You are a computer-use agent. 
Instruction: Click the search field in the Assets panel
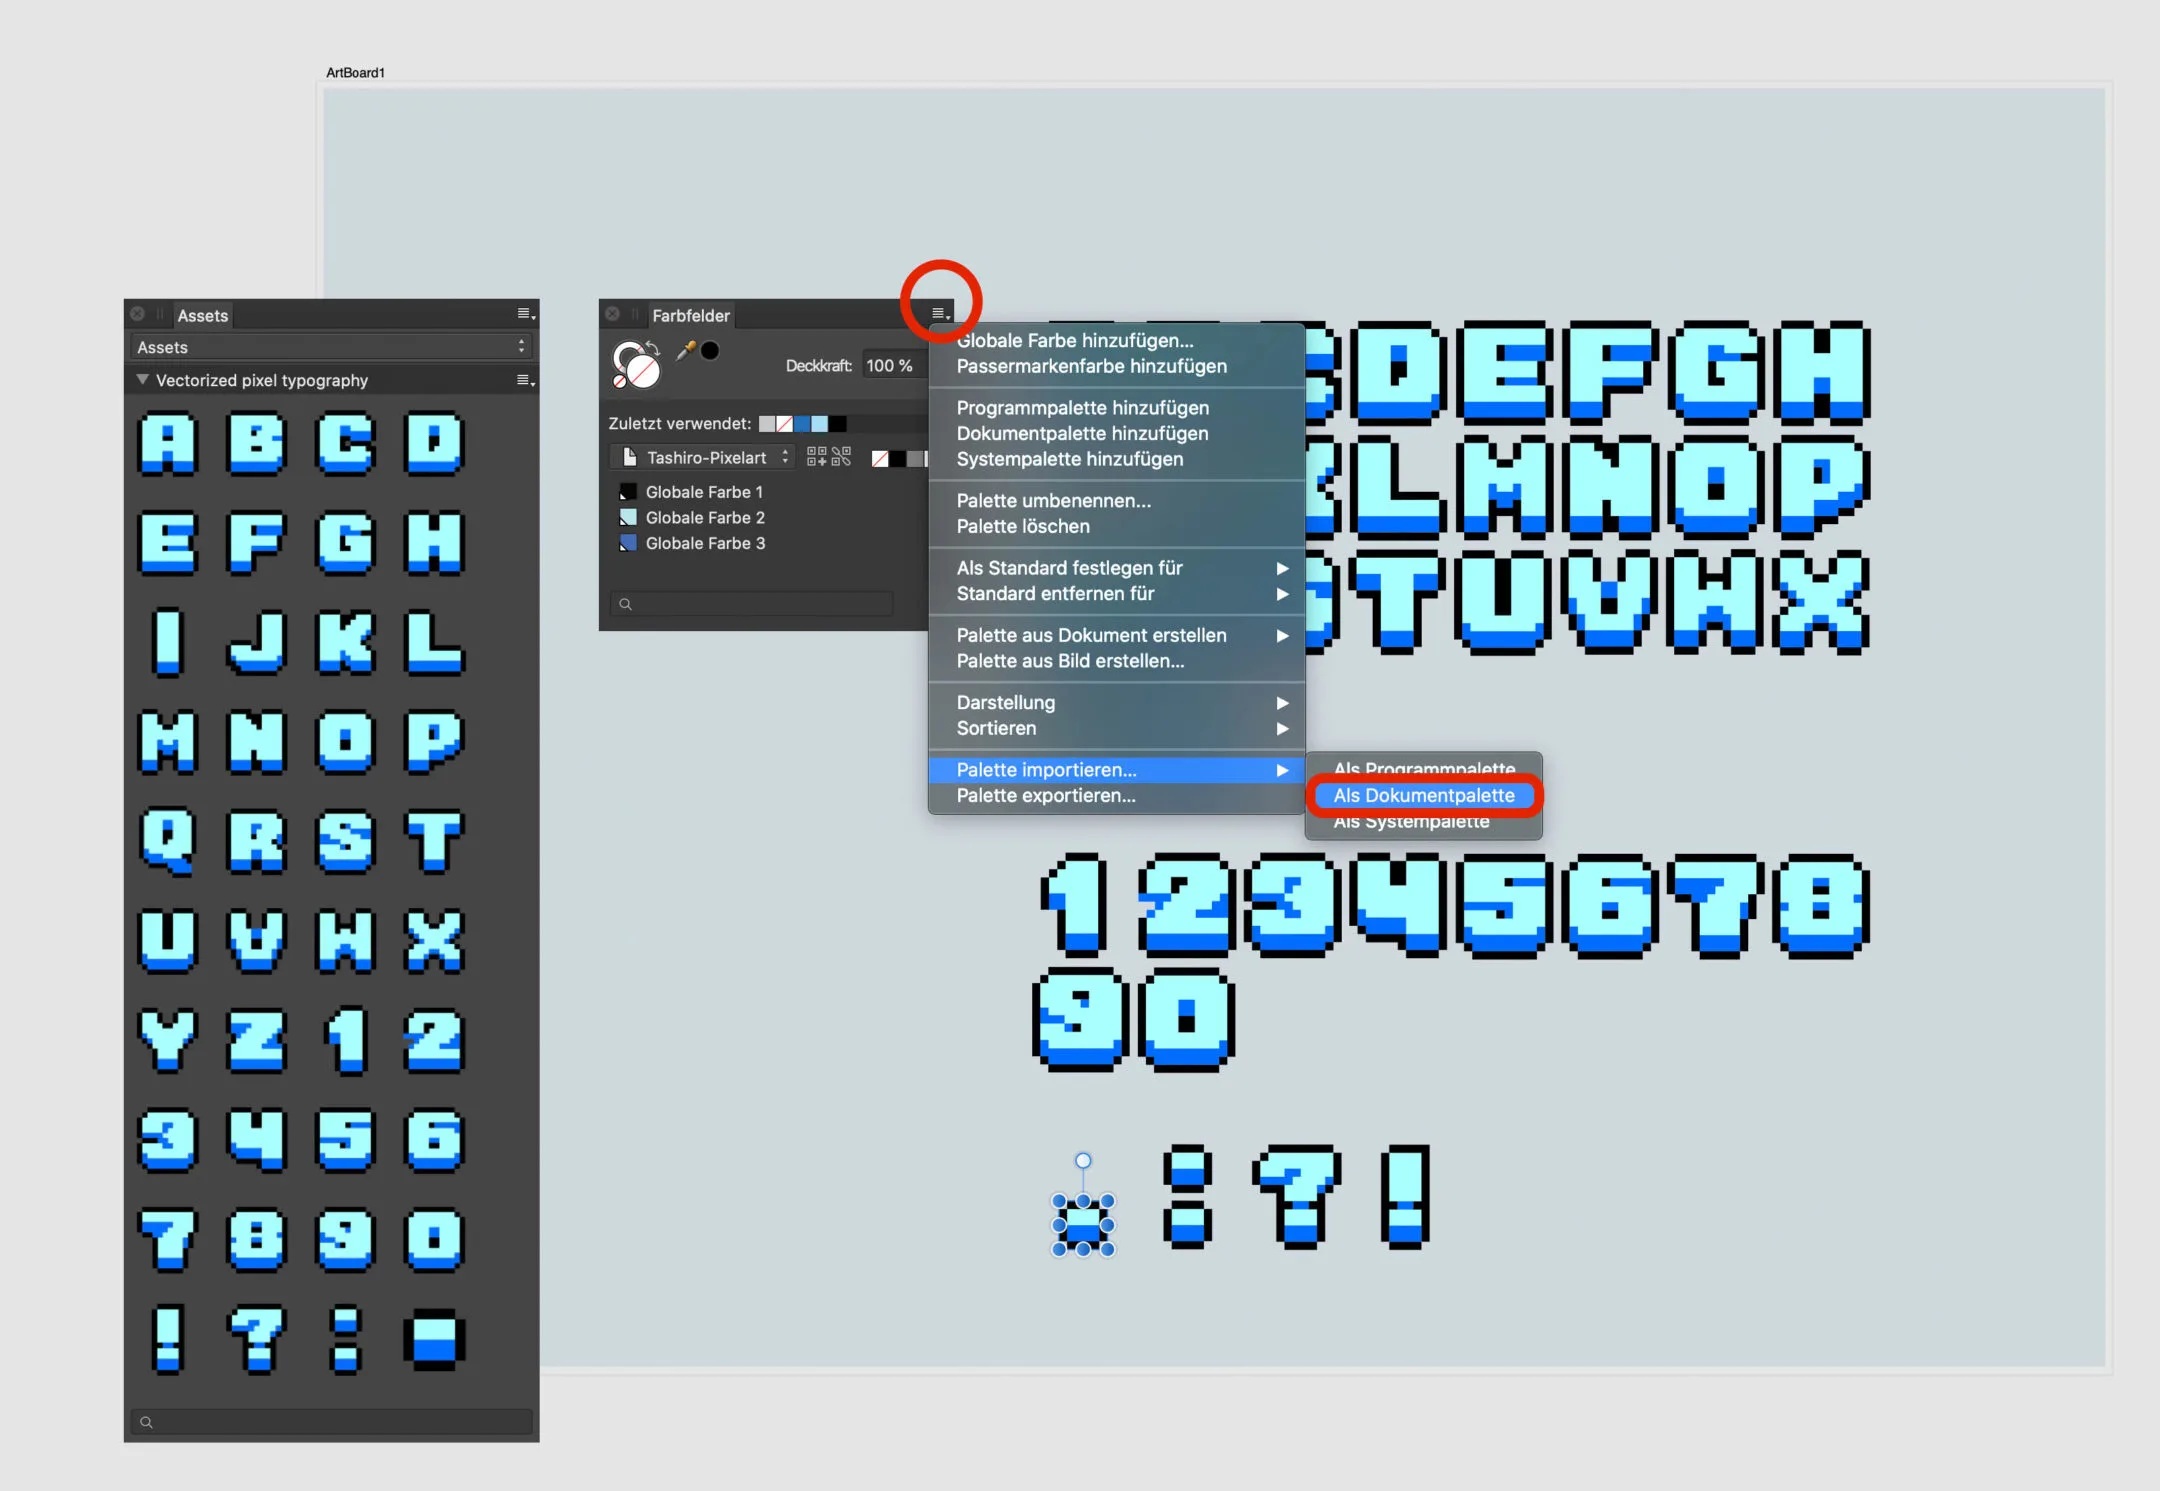click(331, 1421)
